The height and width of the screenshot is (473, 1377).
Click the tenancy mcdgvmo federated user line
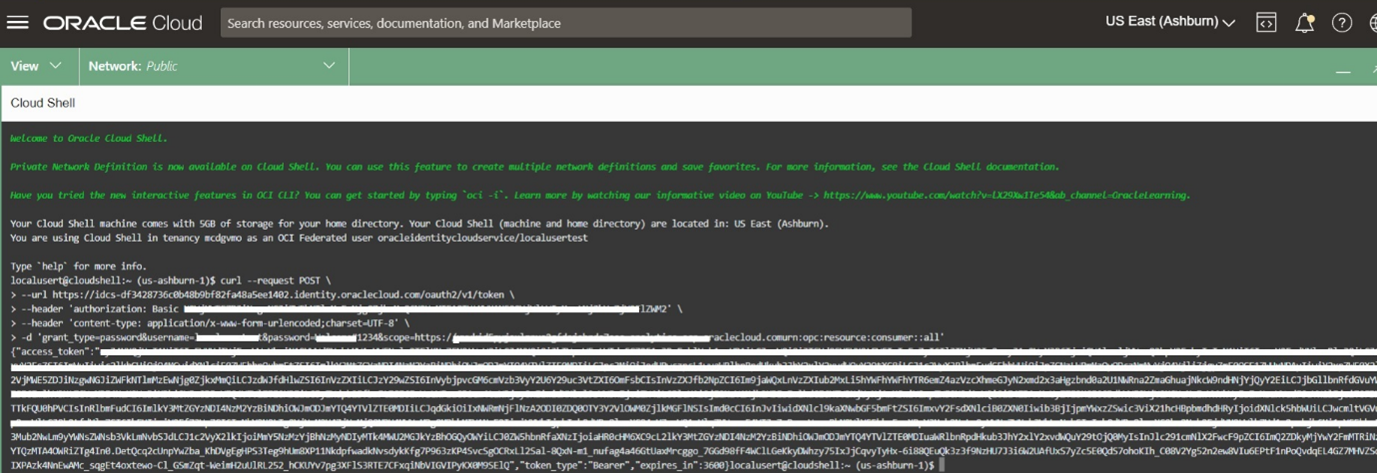tap(299, 238)
